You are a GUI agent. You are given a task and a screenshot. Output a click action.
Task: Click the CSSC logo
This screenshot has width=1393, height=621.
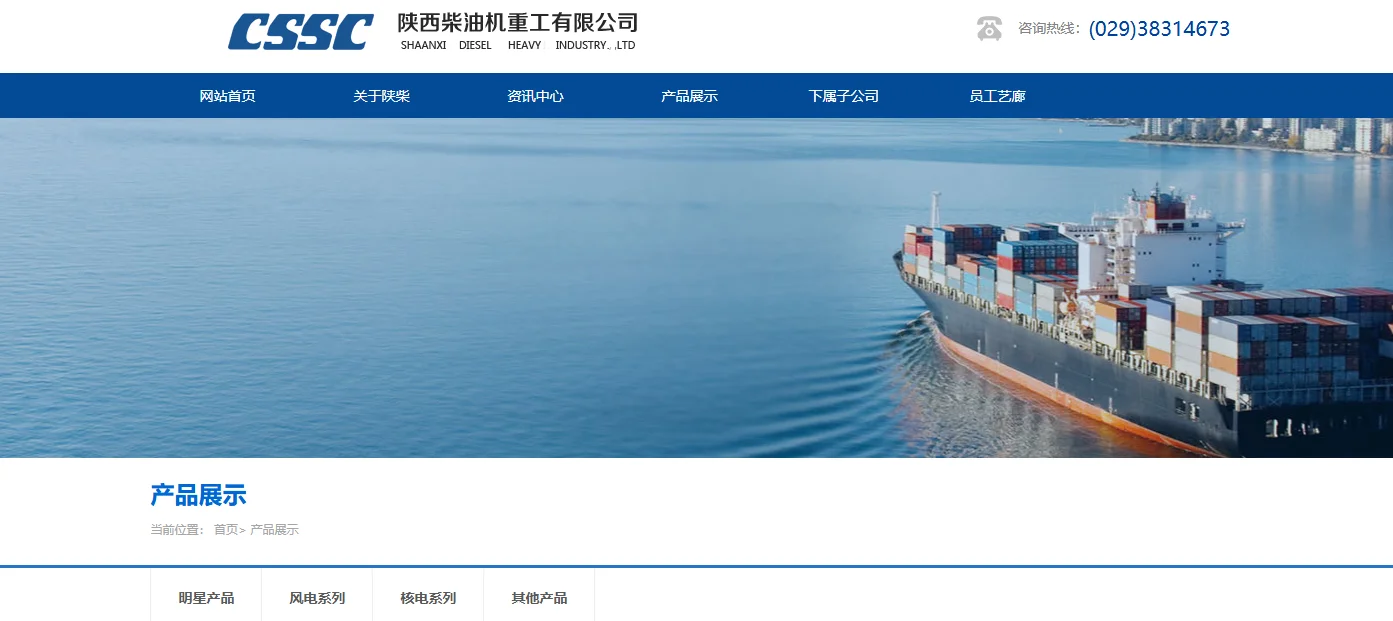300,32
